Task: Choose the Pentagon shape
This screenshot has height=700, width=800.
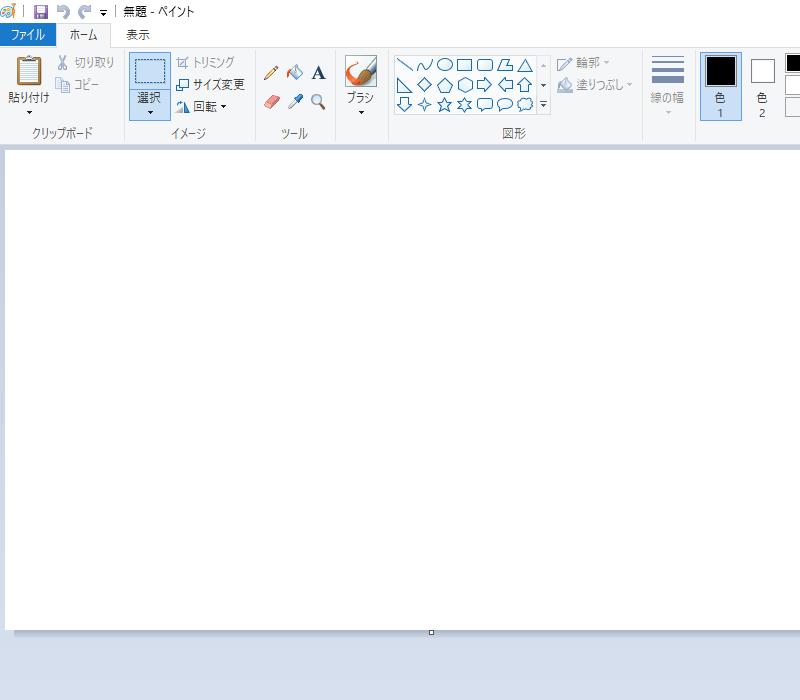Action: (445, 85)
